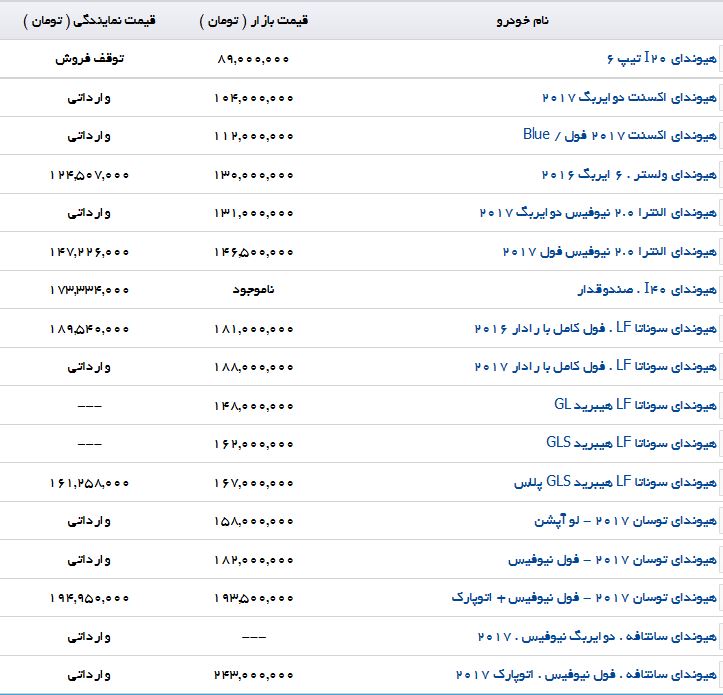Select وارداتی in سانتافه دو ایربگ row
The height and width of the screenshot is (695, 723).
pos(89,637)
